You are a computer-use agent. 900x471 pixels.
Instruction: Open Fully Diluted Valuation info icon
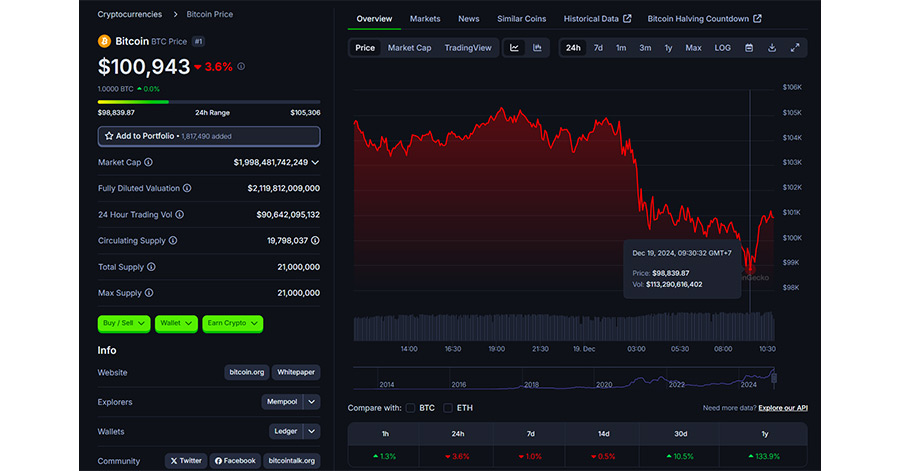(x=187, y=188)
